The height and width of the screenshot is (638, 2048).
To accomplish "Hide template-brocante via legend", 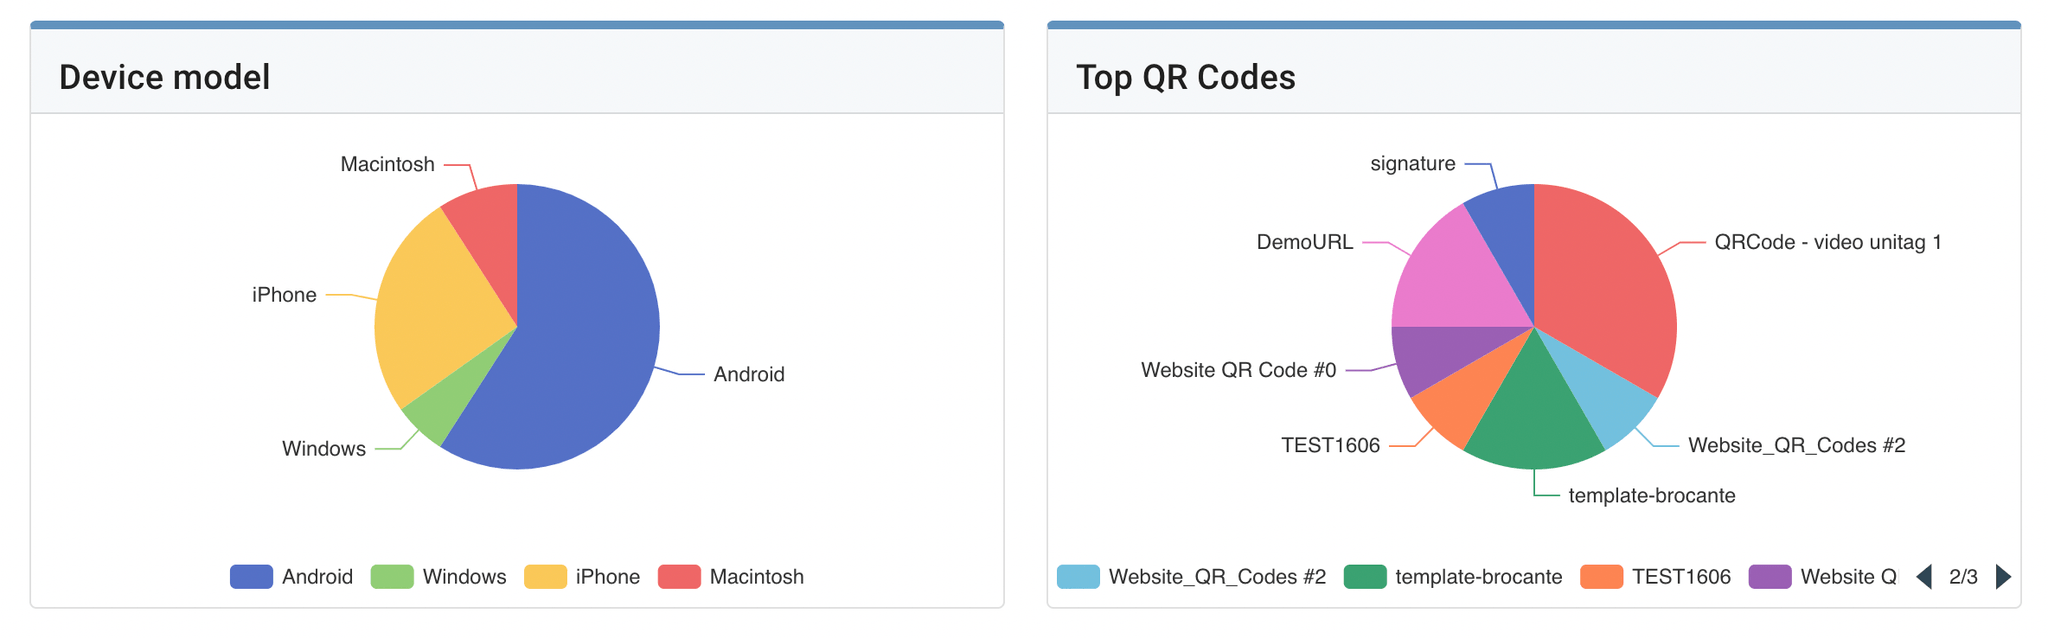I will tap(1453, 577).
